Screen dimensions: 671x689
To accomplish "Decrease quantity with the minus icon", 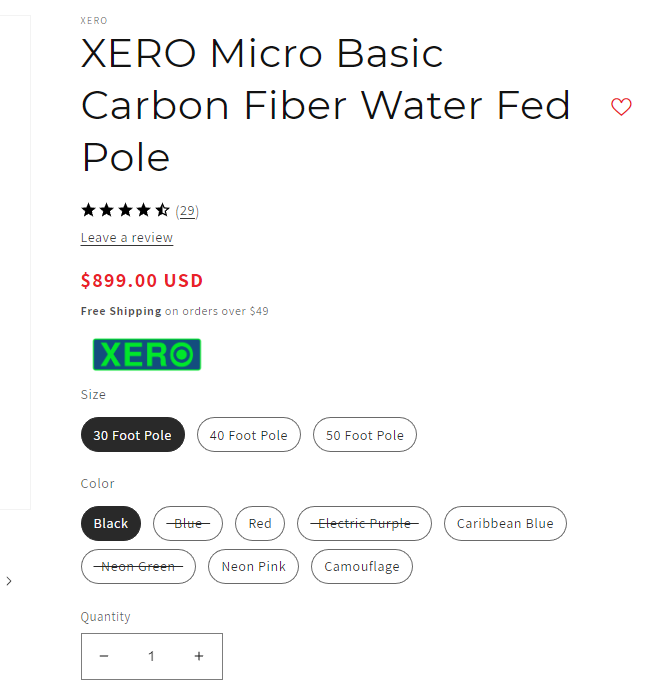I will [x=104, y=656].
